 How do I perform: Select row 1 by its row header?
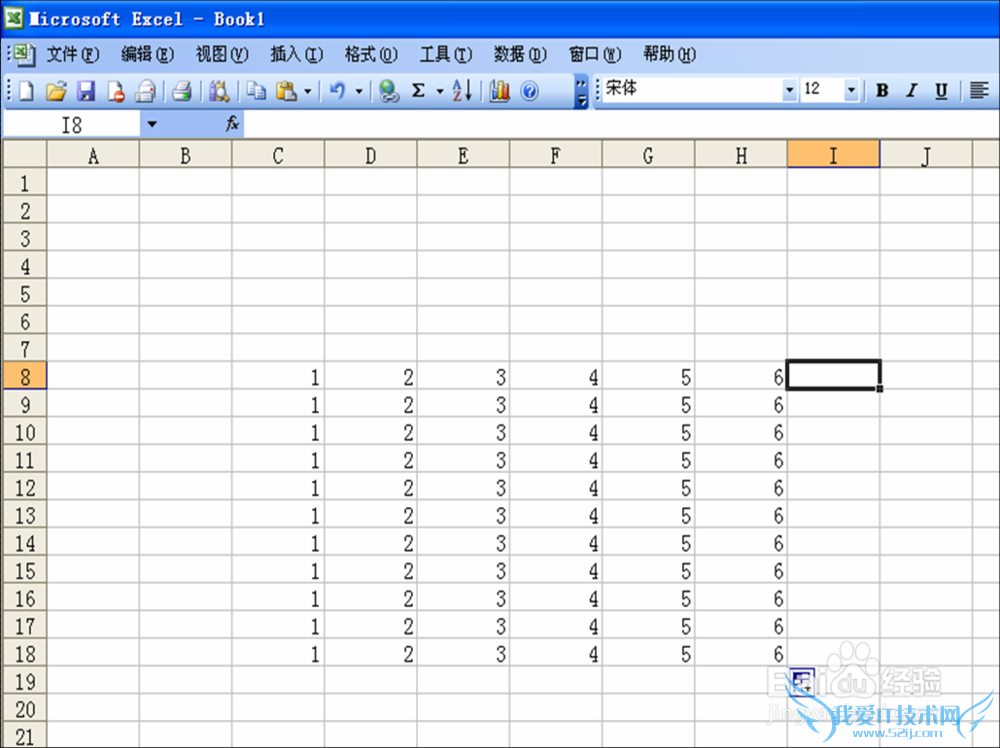(25, 183)
